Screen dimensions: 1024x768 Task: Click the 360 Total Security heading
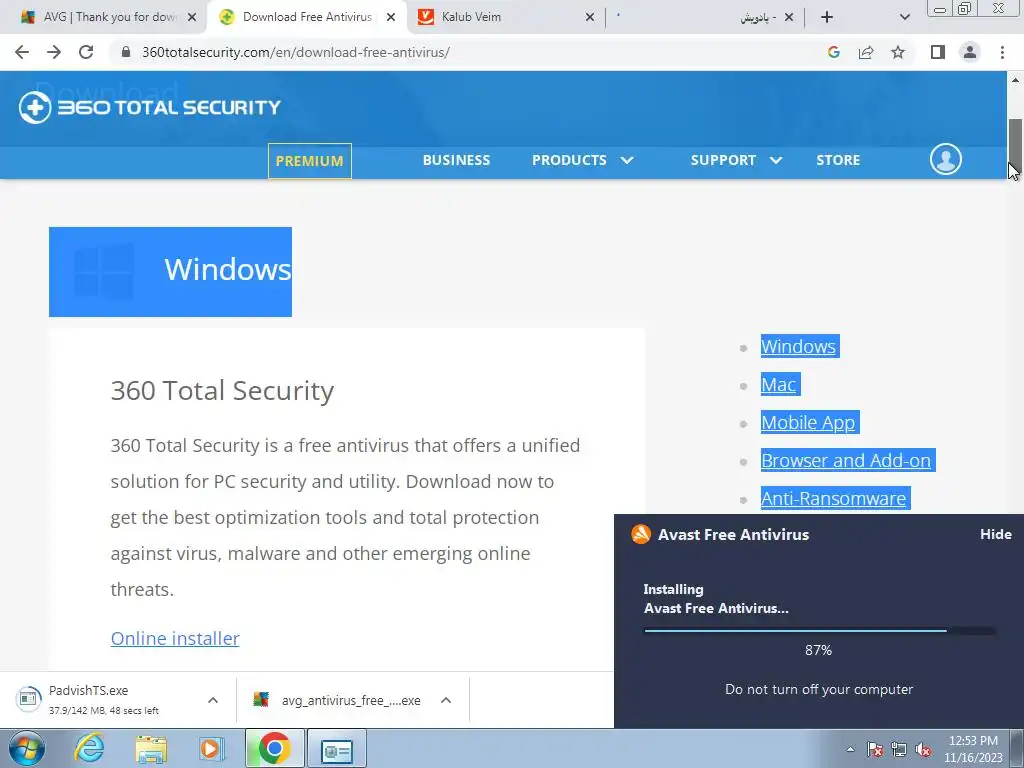[222, 391]
